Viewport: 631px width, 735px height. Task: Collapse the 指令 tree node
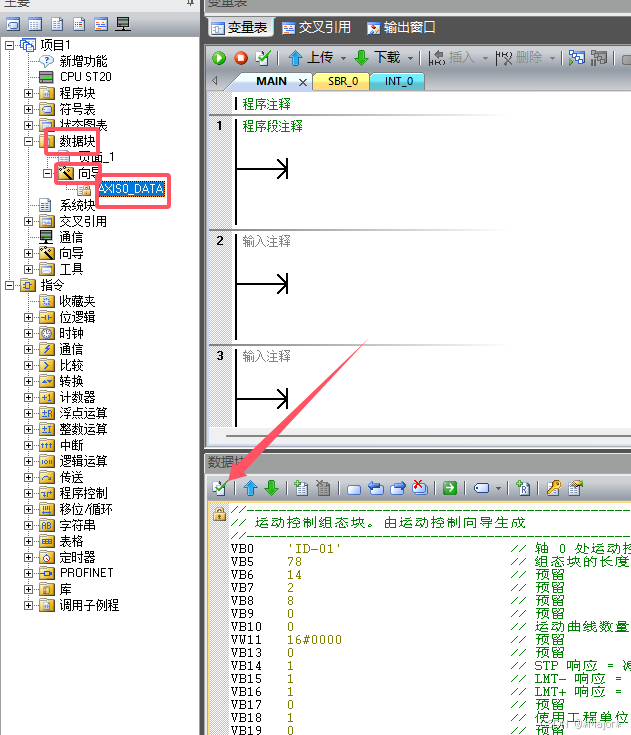coord(9,285)
